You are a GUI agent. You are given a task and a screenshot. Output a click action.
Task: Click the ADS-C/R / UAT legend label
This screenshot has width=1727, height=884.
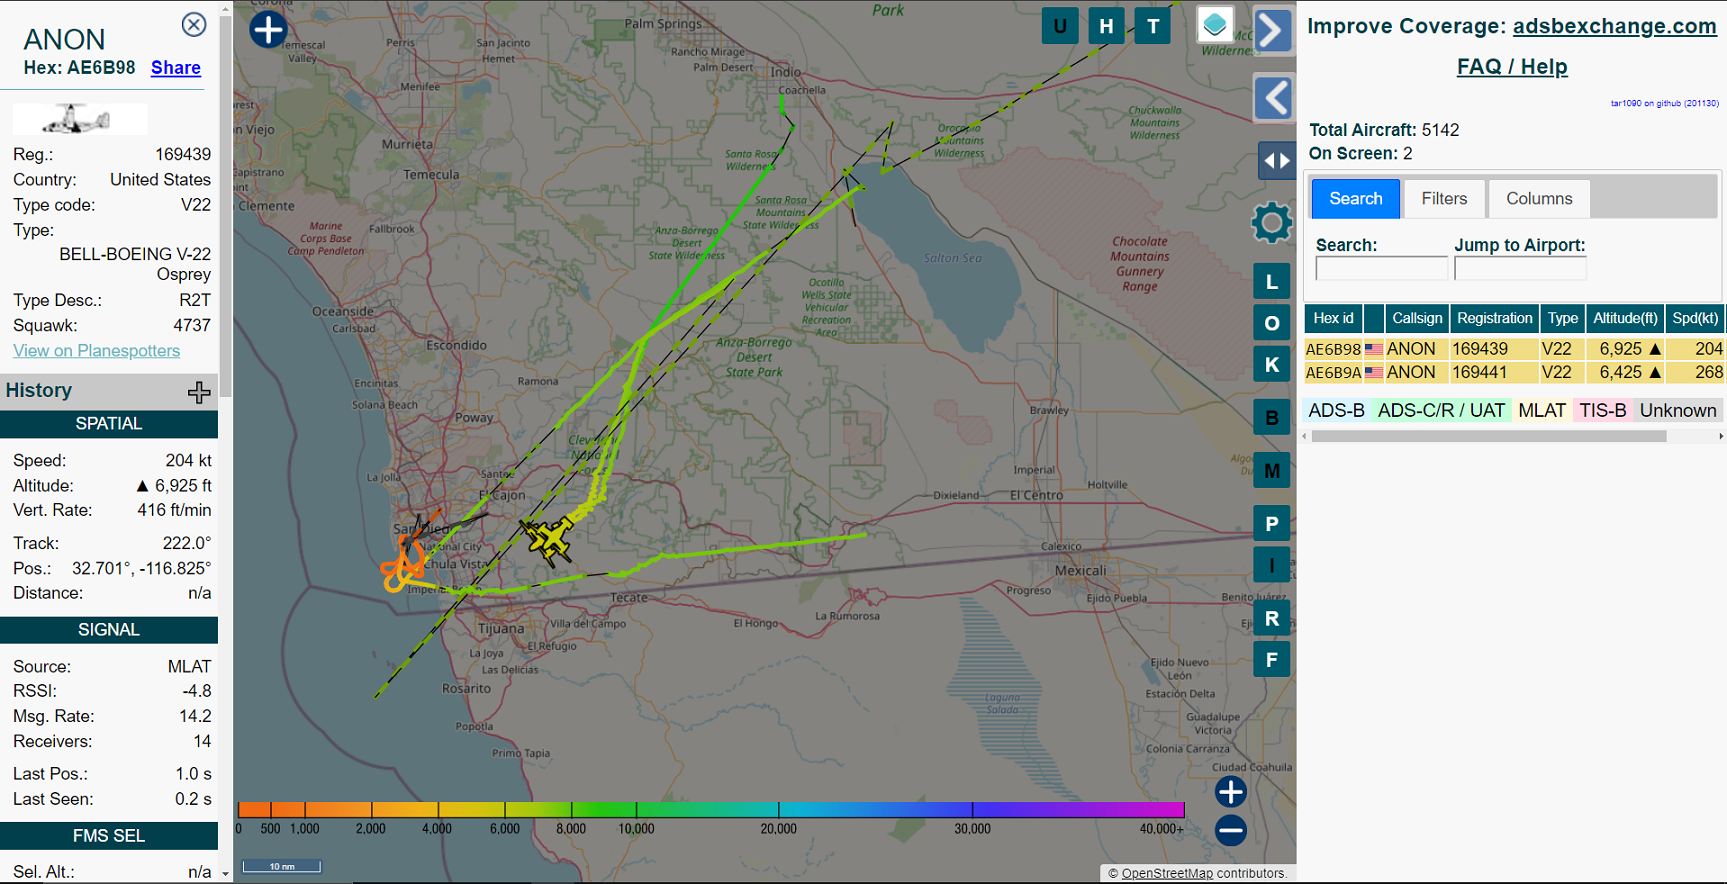tap(1441, 411)
